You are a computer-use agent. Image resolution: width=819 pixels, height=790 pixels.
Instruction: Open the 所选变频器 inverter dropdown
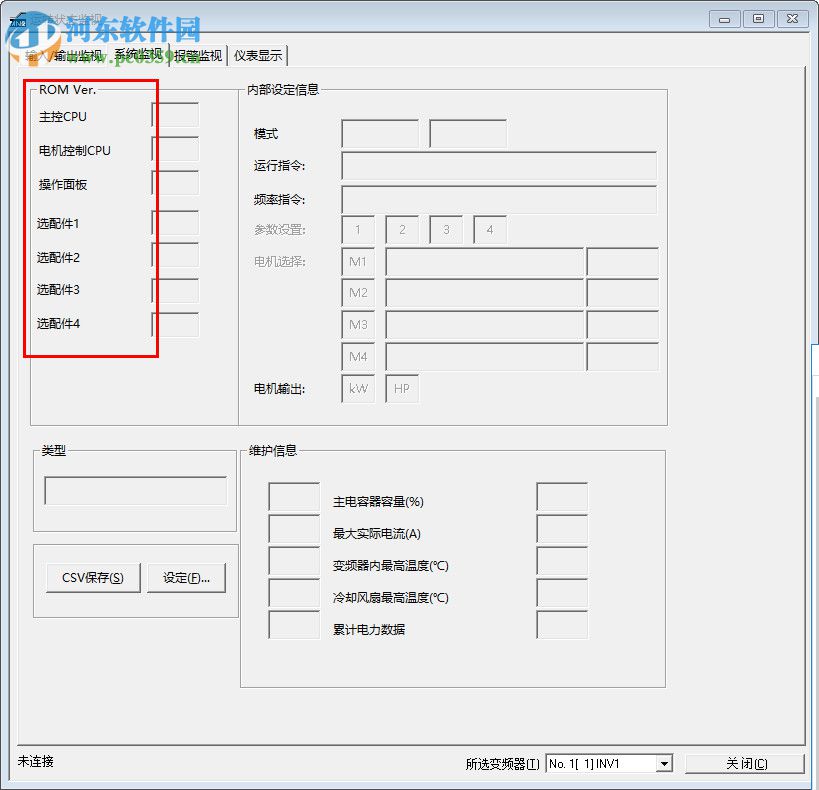pos(664,763)
